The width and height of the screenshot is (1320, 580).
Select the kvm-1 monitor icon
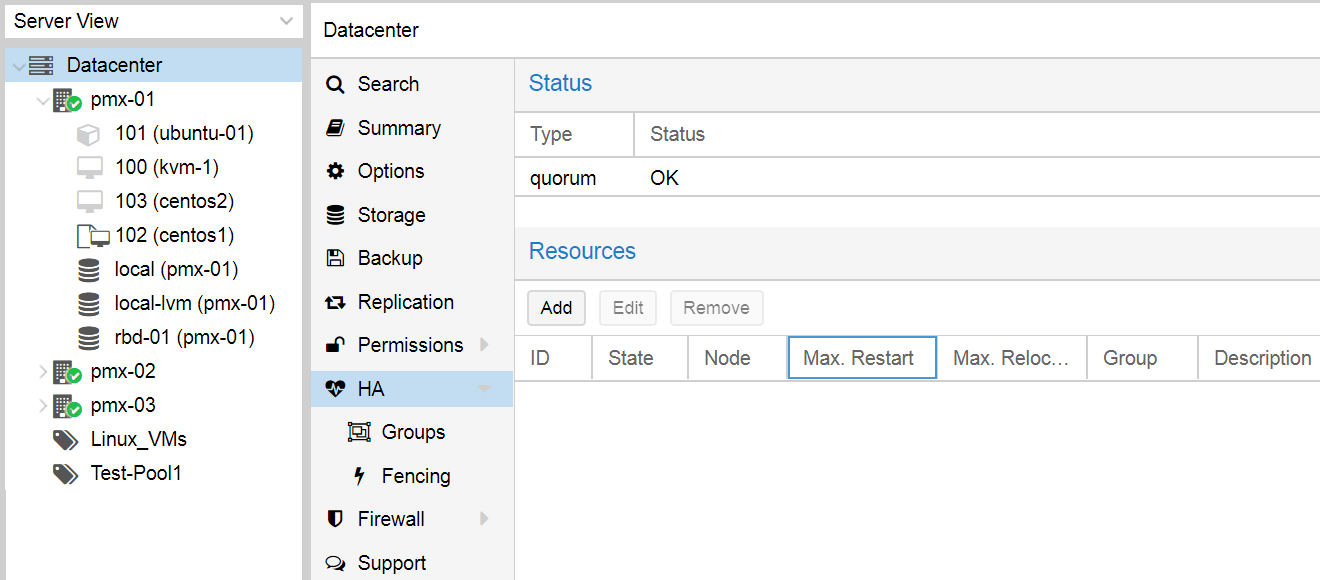click(x=90, y=168)
